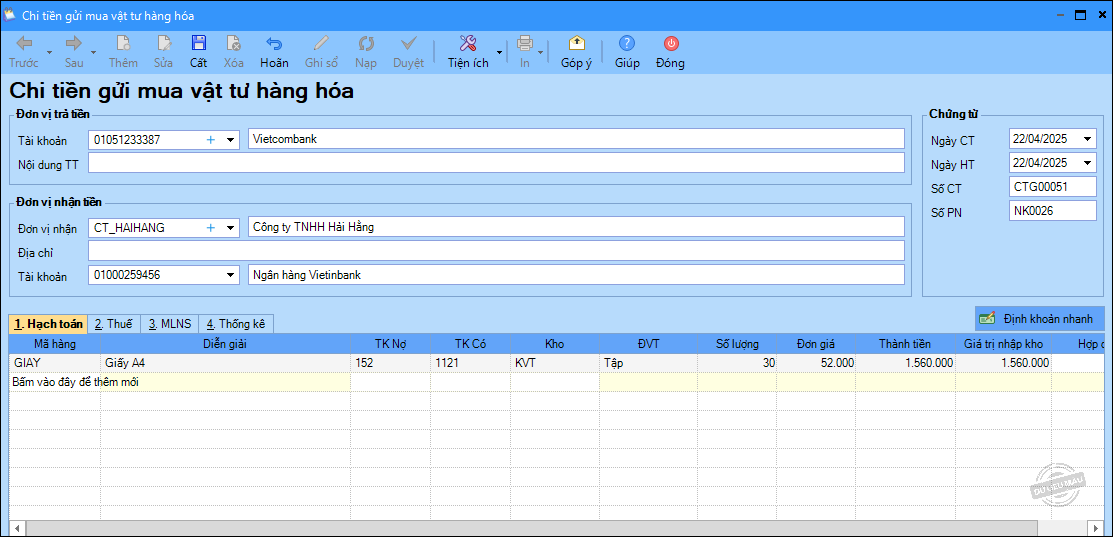Click the Định khoản nhanh button
This screenshot has height=537, width=1113.
1040,319
